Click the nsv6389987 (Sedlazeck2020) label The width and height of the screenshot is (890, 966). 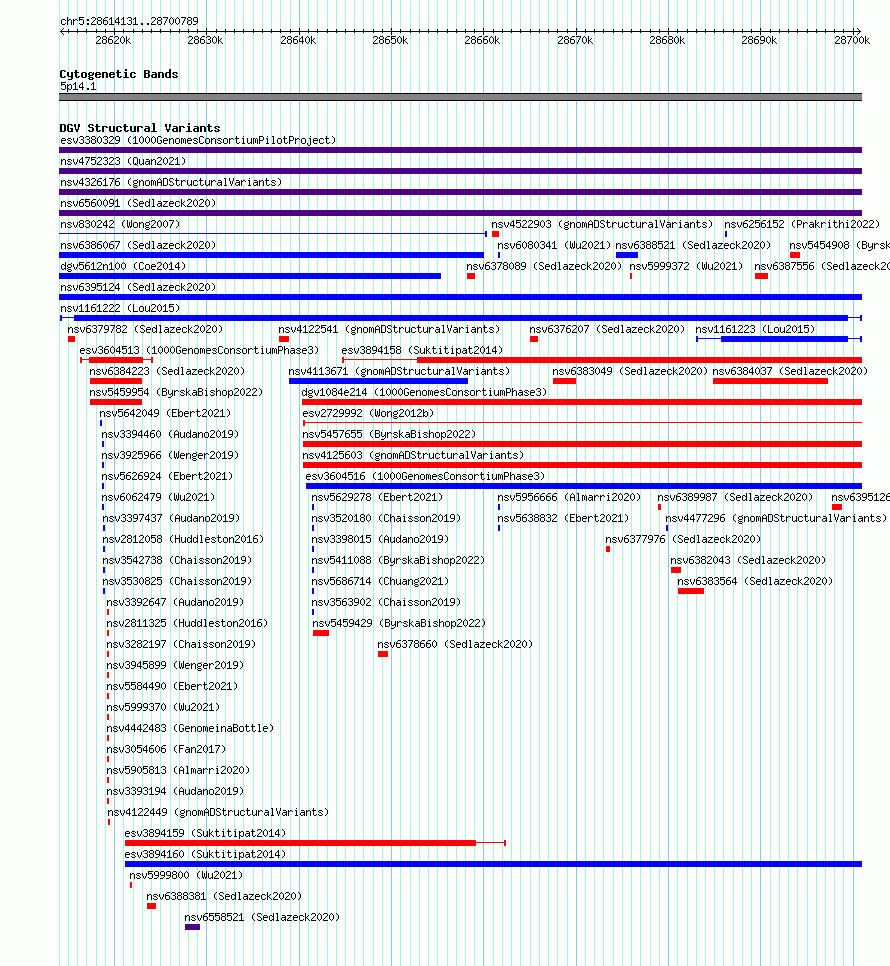tap(735, 497)
